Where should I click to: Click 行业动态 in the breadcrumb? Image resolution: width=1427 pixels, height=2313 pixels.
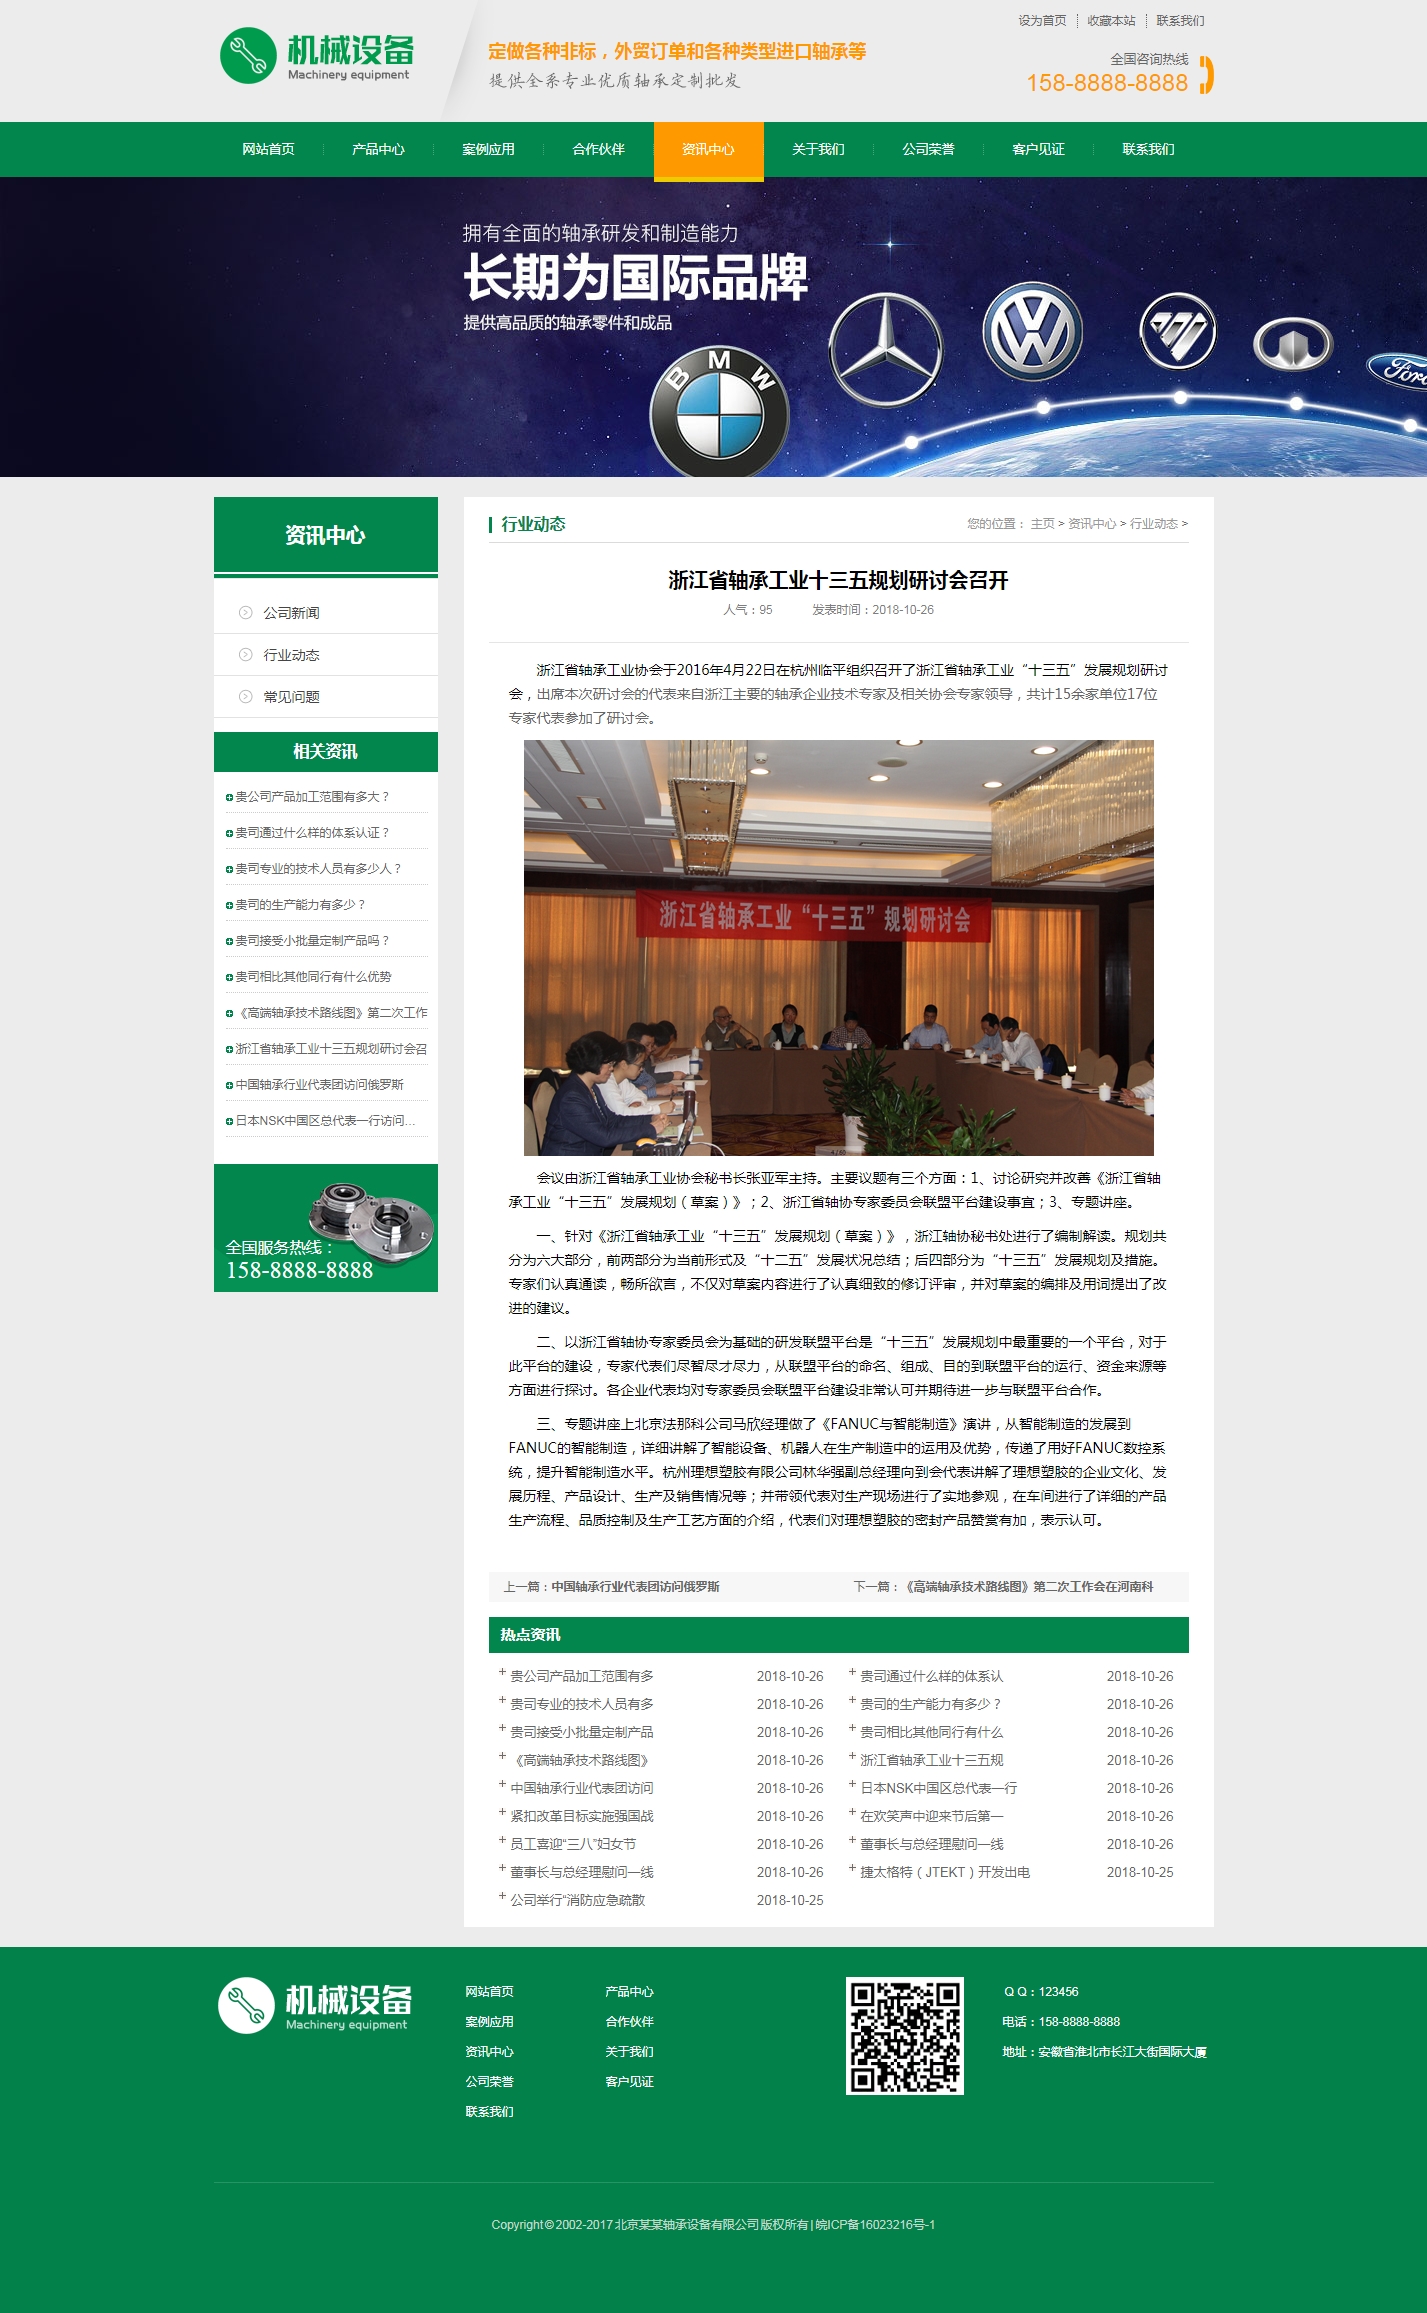tap(1154, 524)
